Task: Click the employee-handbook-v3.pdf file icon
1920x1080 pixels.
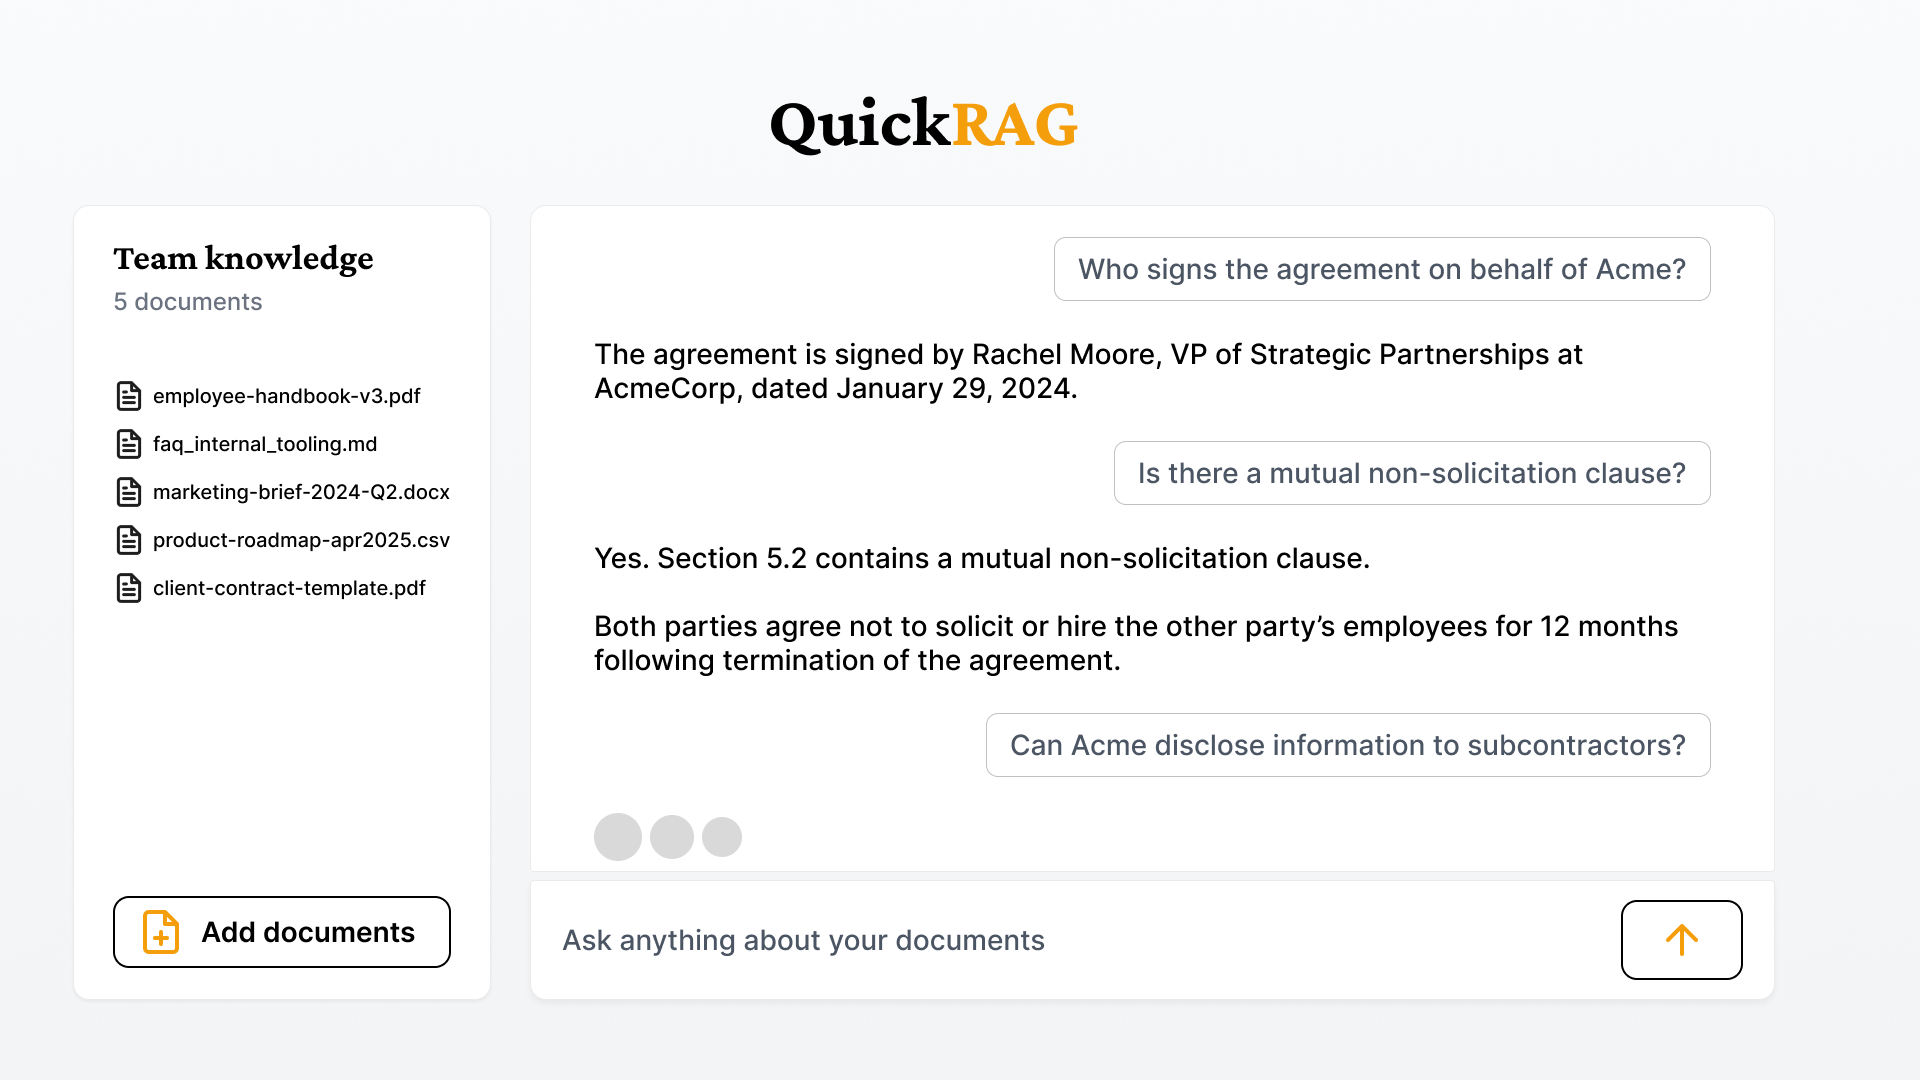Action: (x=129, y=396)
